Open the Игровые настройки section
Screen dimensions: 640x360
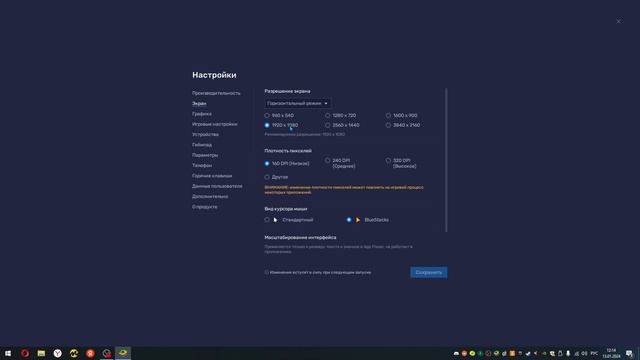214,124
